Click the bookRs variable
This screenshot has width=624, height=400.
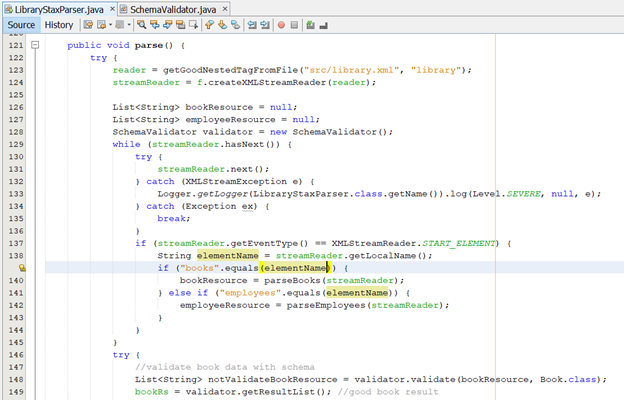pyautogui.click(x=151, y=392)
